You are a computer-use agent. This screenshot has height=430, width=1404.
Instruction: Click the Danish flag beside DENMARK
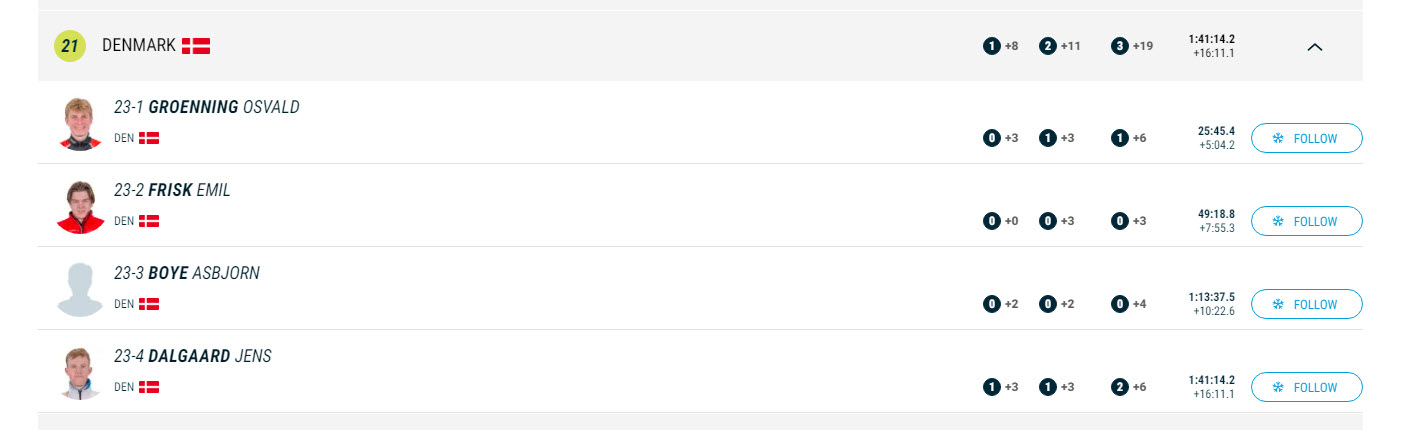click(x=196, y=46)
